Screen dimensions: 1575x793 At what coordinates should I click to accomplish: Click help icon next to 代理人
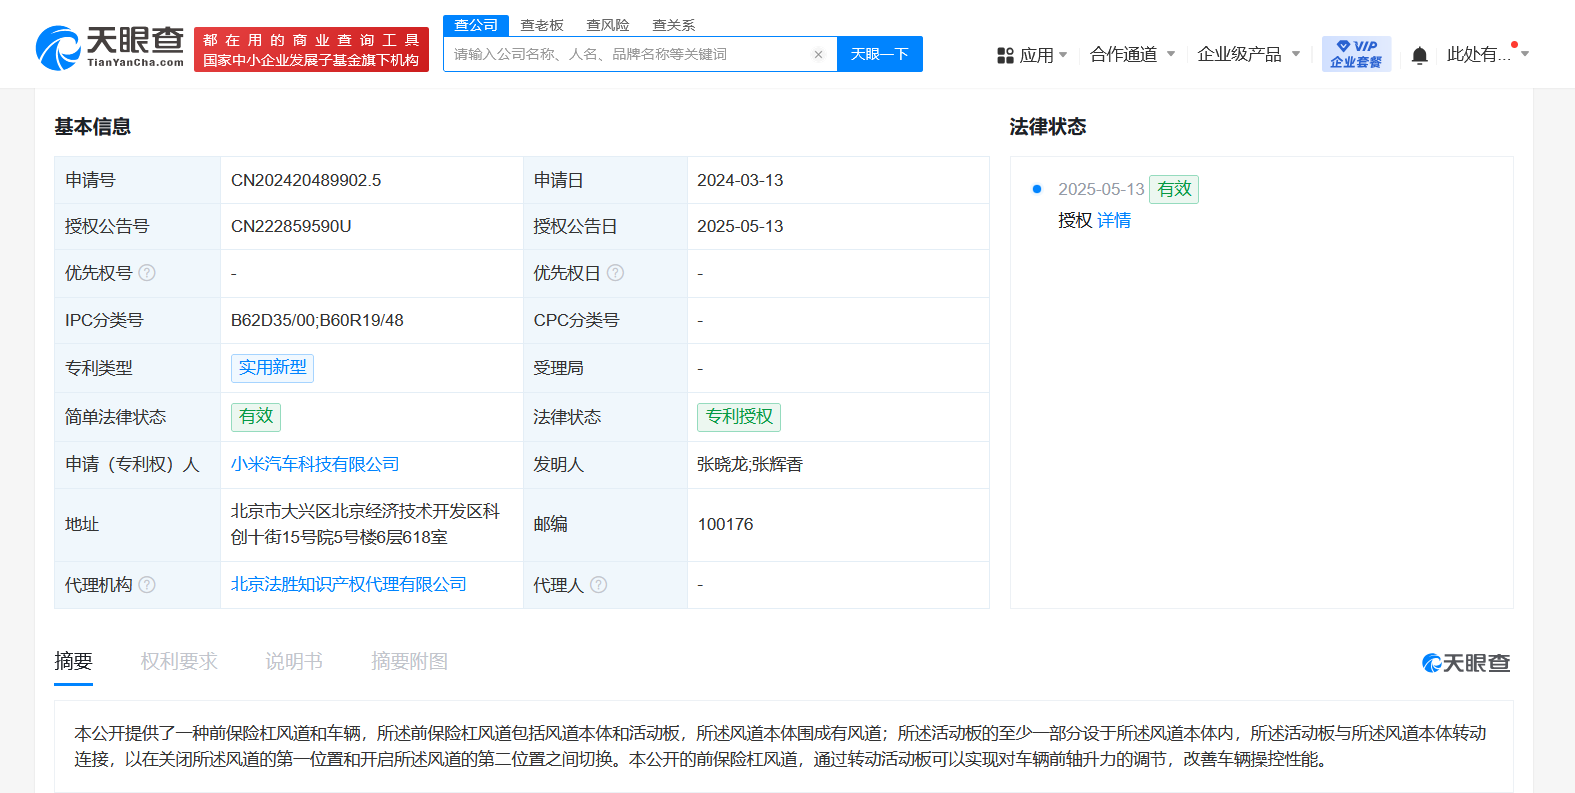pos(599,585)
